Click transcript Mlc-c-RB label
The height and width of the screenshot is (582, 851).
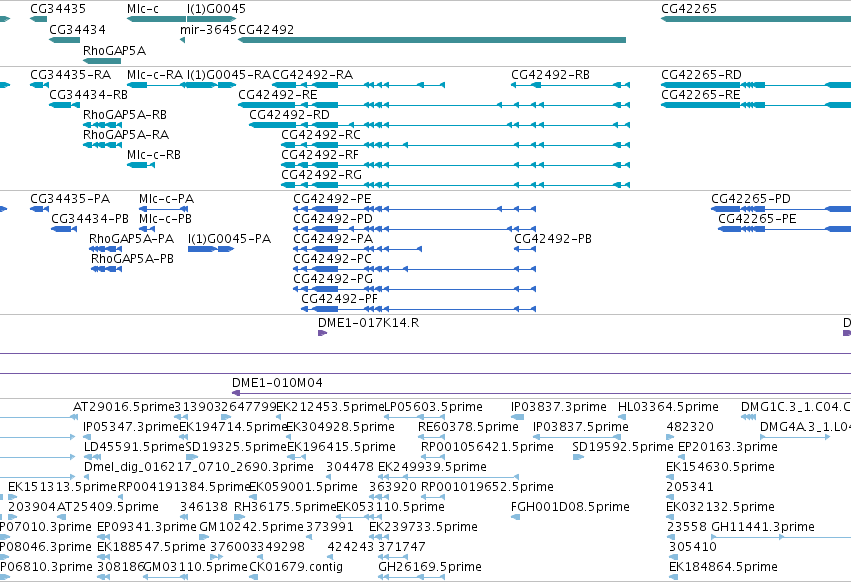pyautogui.click(x=154, y=155)
